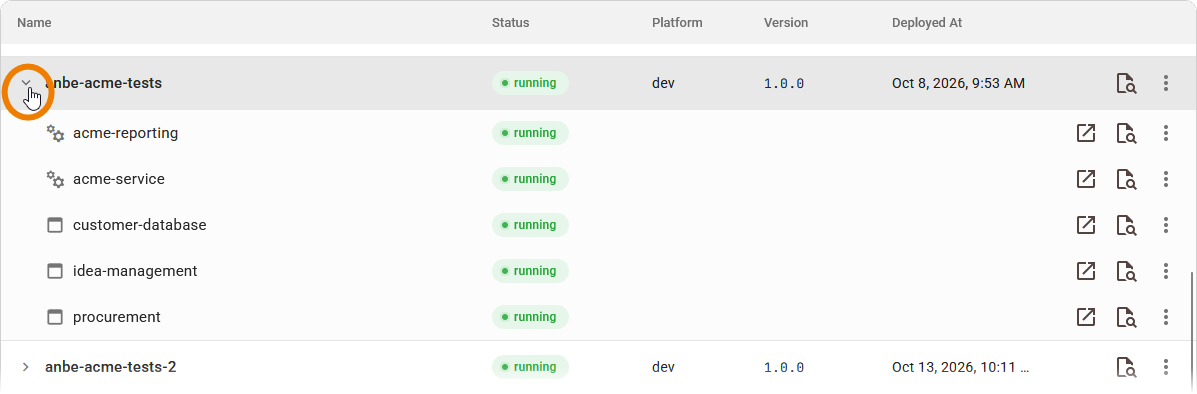Click the Oct 8, 2026, 9:53 AM timestamp
Screen dimensions: 1197x394
958,83
